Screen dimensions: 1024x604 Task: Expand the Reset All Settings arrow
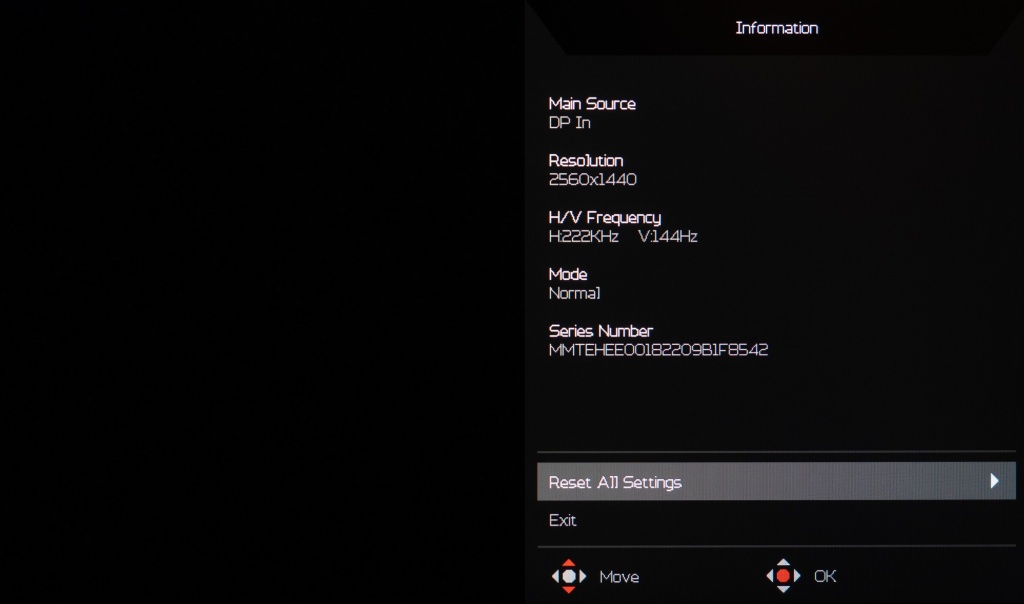tap(994, 481)
